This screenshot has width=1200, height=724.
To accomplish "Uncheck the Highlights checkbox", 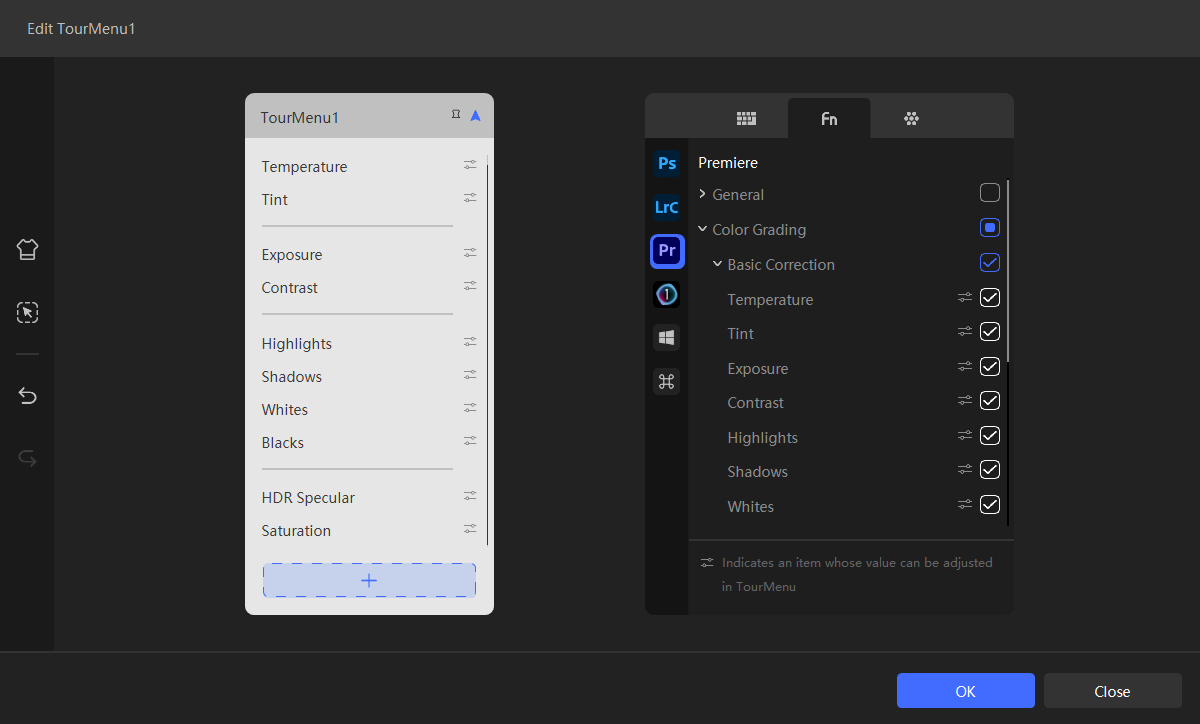I will [990, 436].
